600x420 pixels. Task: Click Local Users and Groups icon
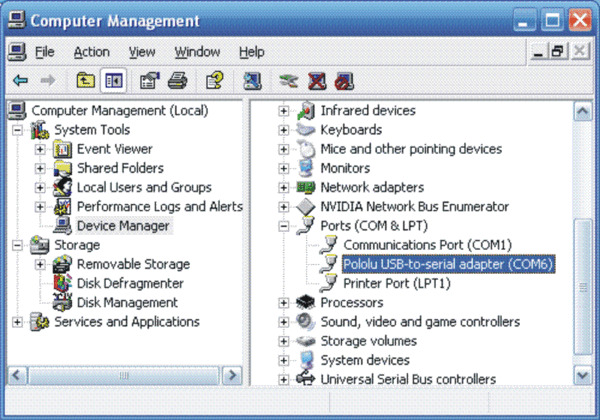(62, 187)
